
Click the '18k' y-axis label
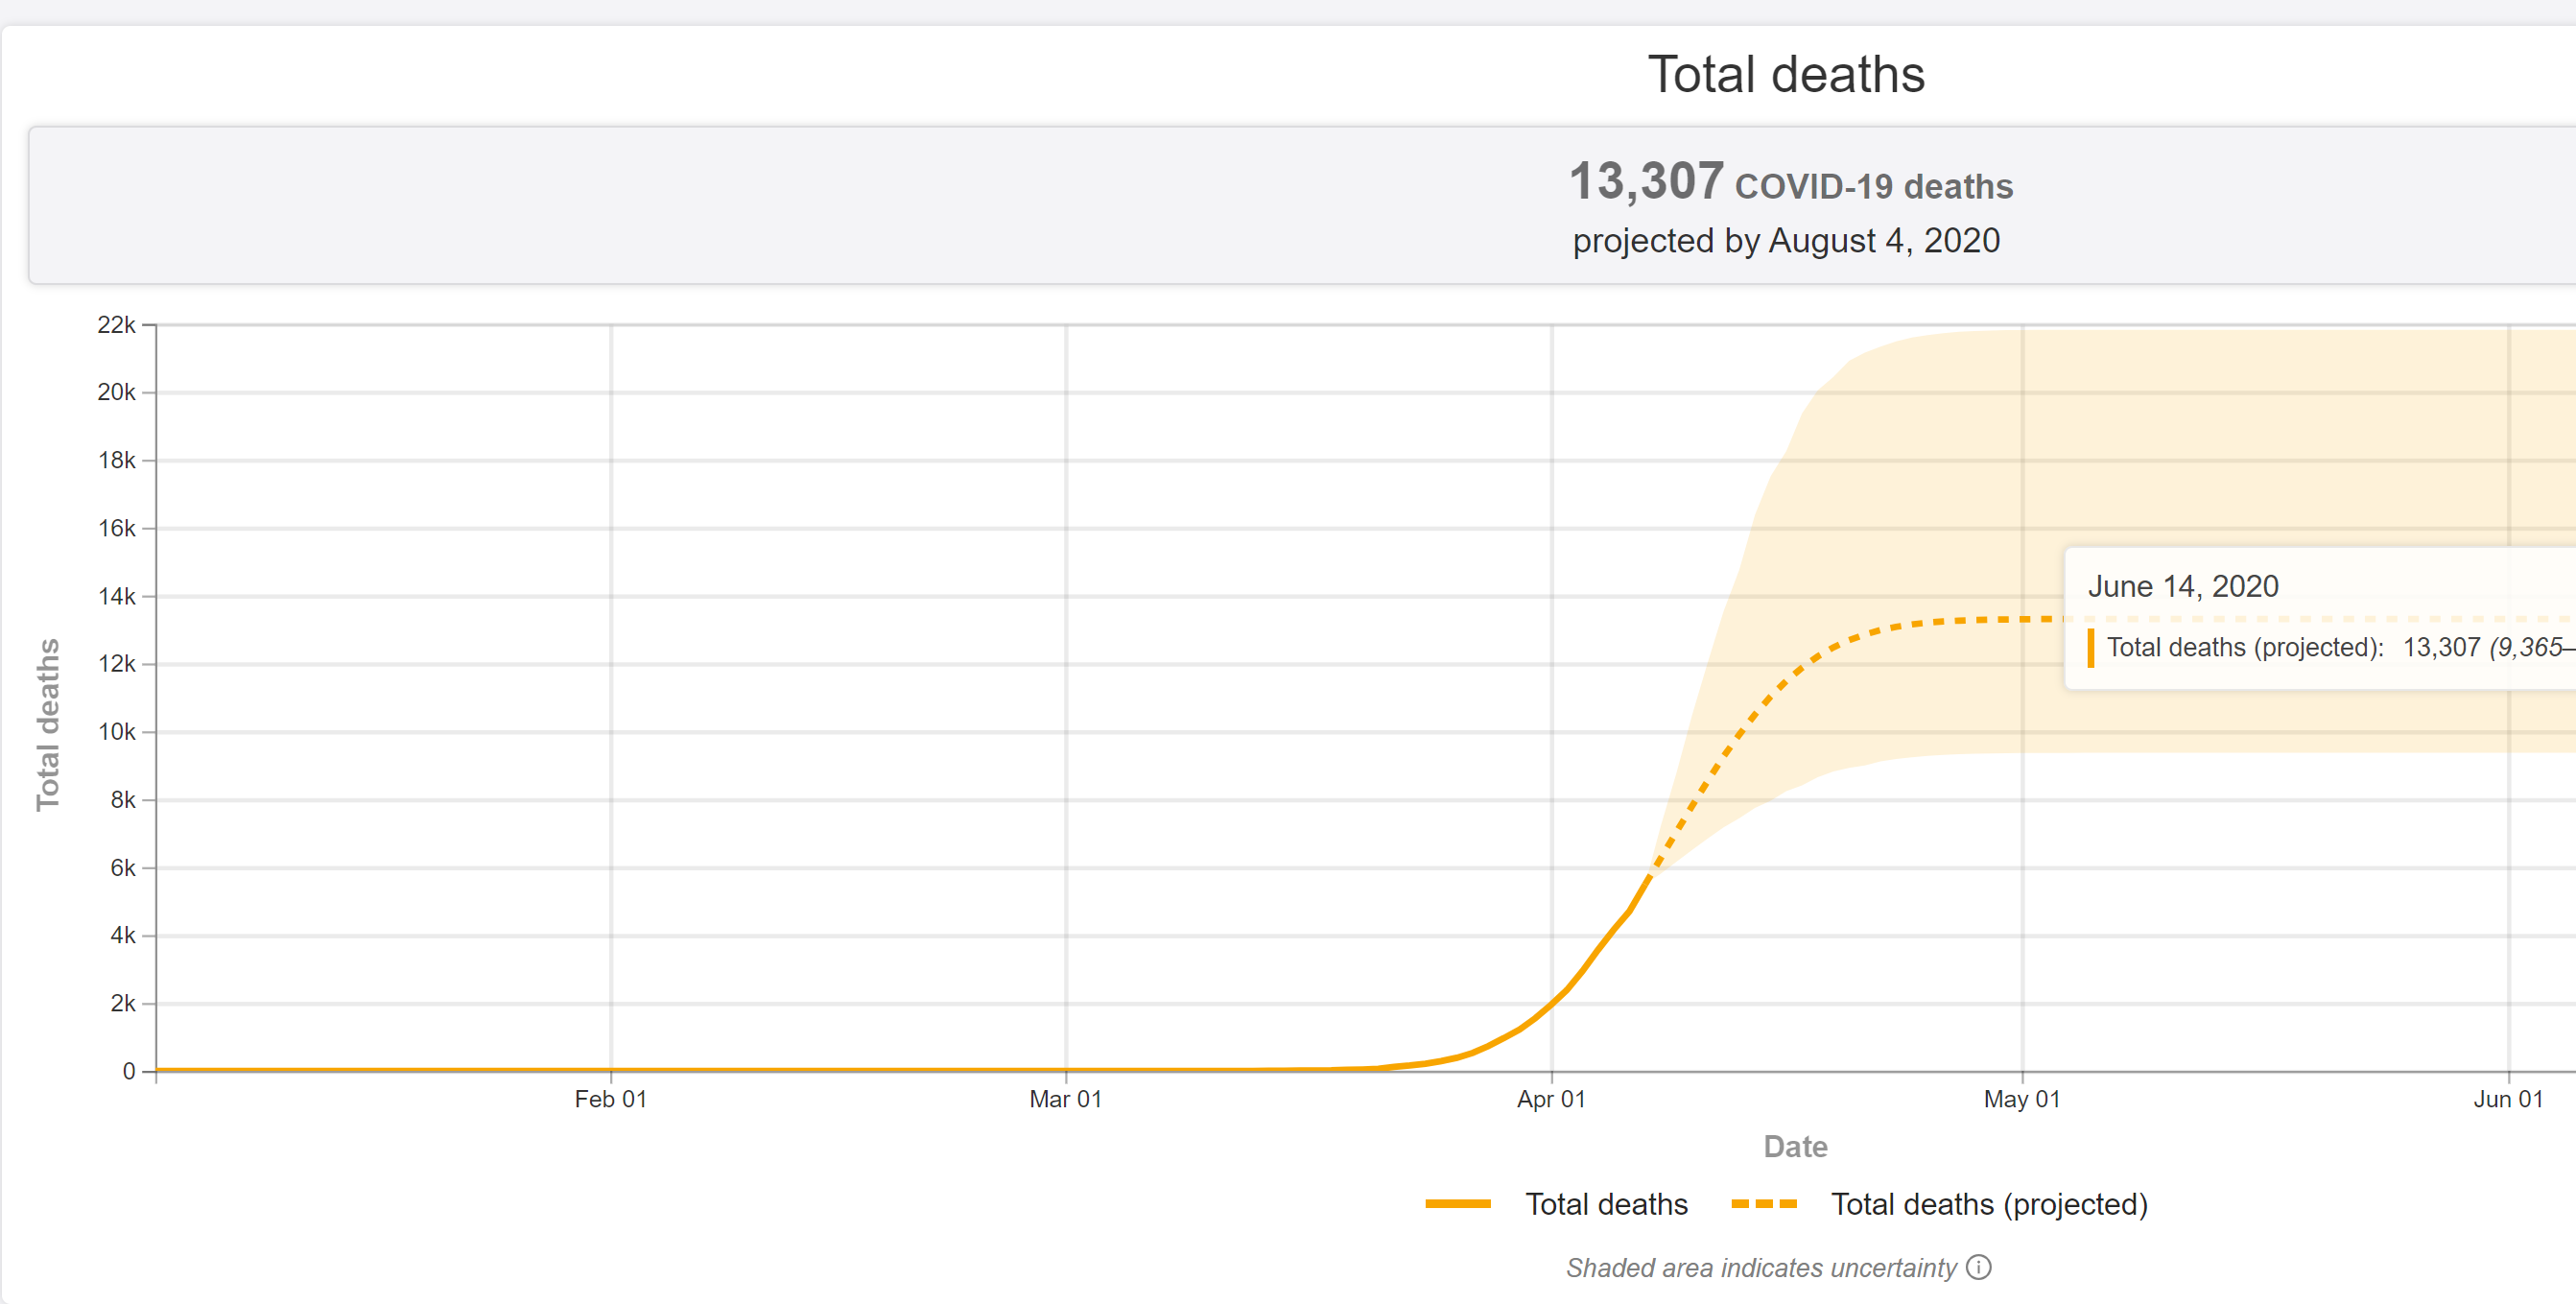tap(116, 461)
